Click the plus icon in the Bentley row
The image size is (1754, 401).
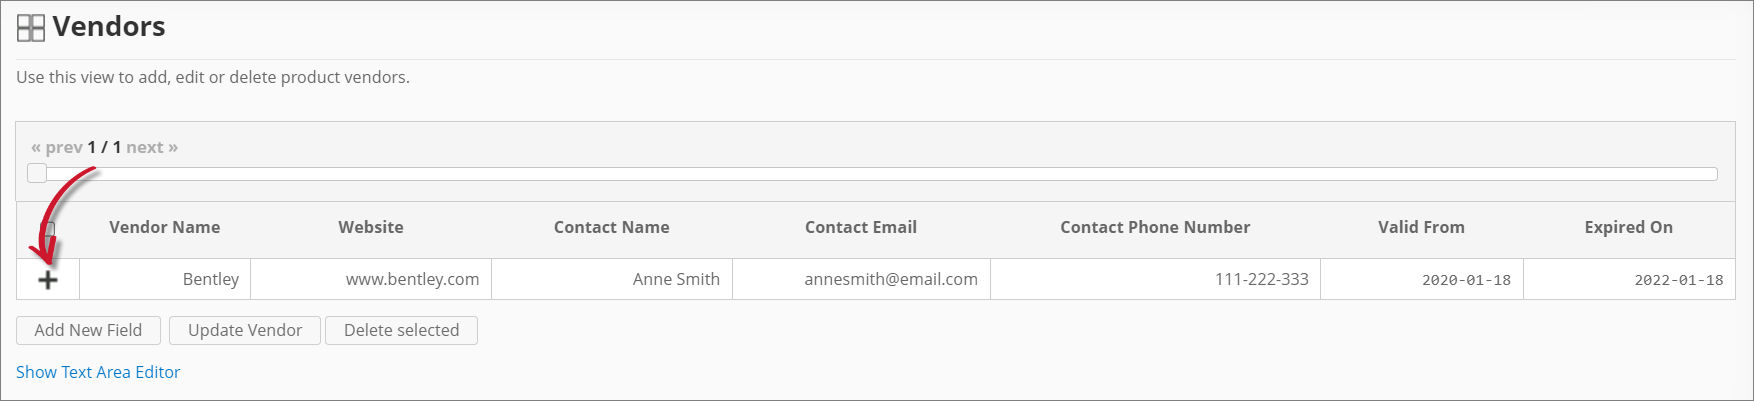tap(48, 280)
